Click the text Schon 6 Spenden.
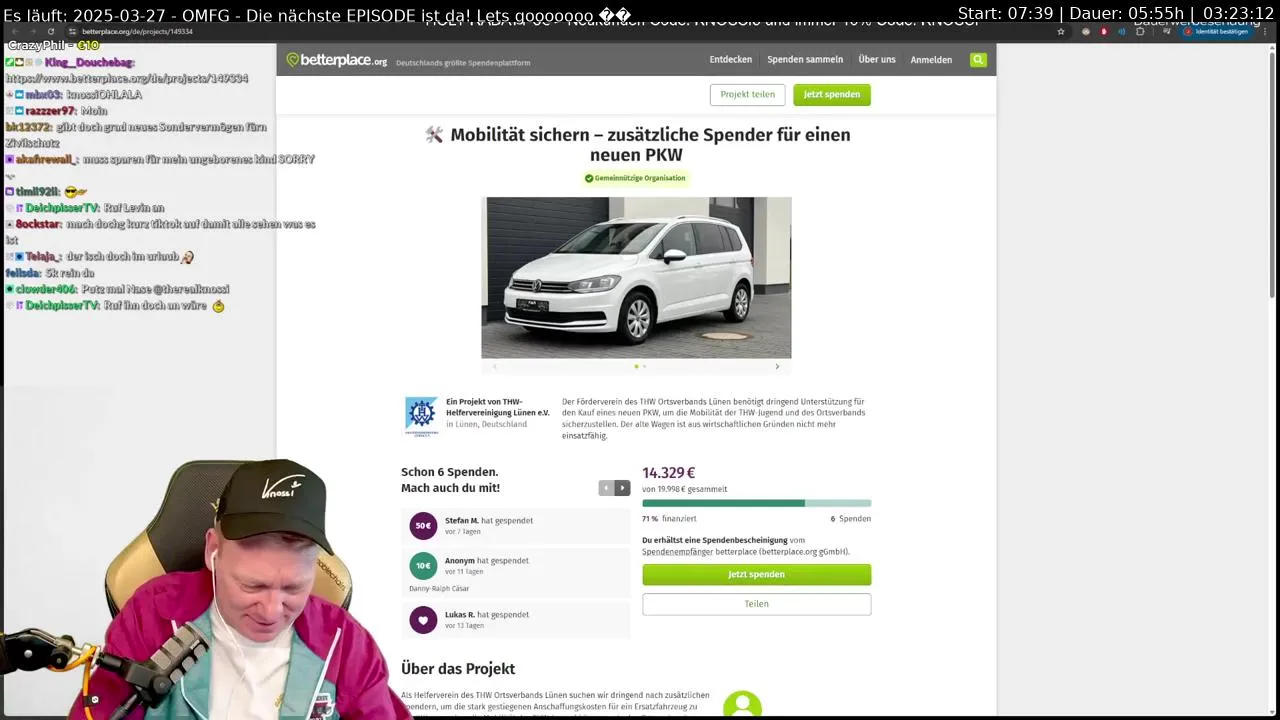This screenshot has width=1280, height=720. click(449, 472)
